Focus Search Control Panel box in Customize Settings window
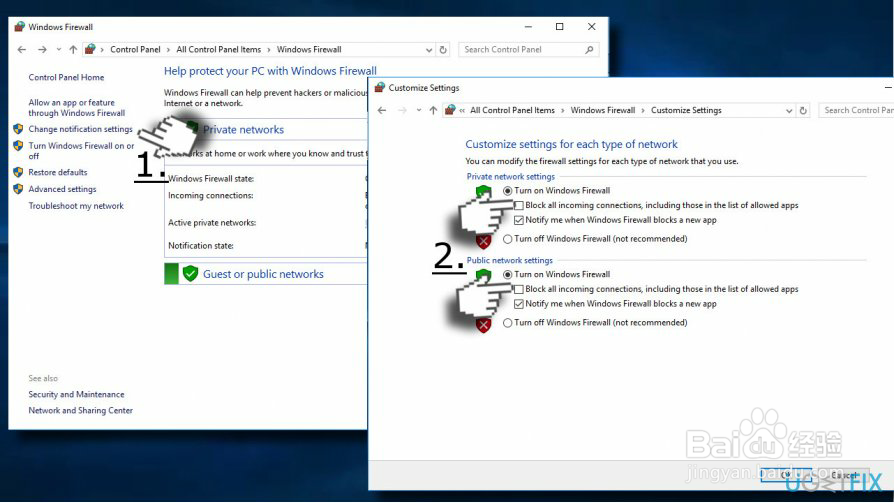Screen dimensions: 894x503 pos(856,111)
